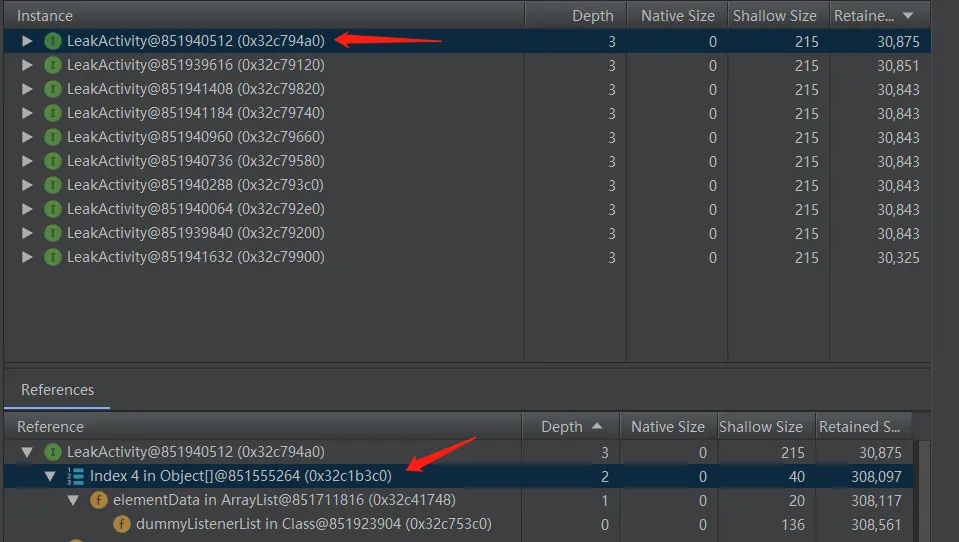
Task: Sort instances by Native Size header
Action: (x=677, y=15)
